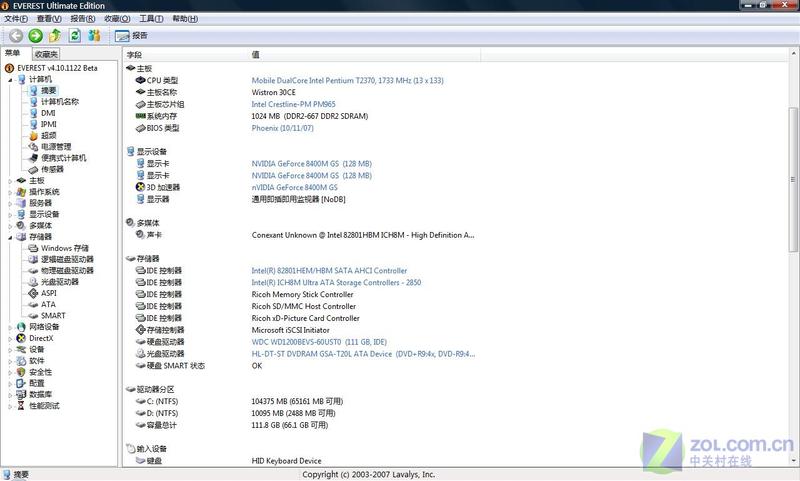Select 超频 tree item
Screen dimensions: 800x481
point(48,135)
